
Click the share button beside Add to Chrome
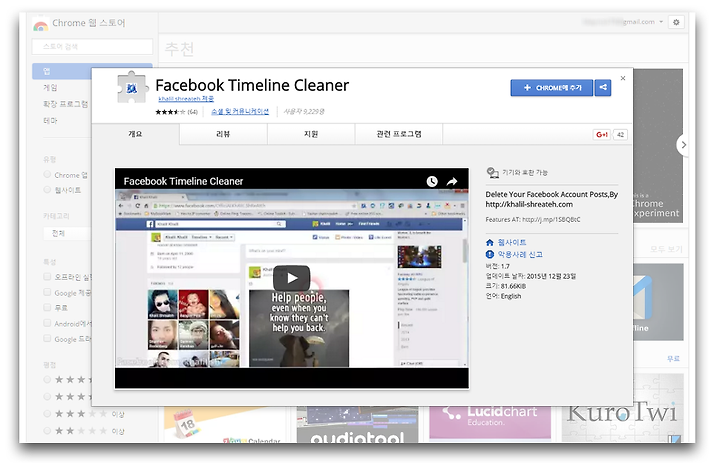point(603,87)
